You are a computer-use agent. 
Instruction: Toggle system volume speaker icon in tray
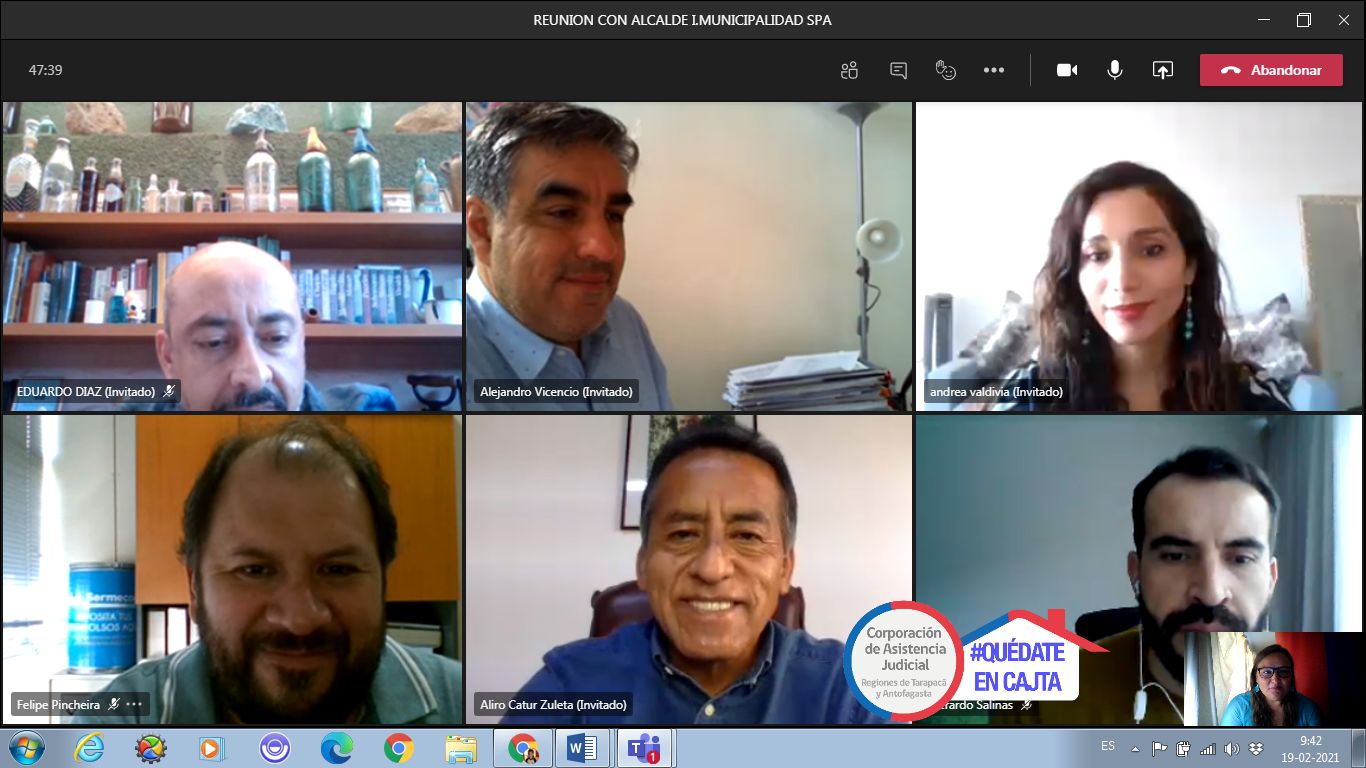(1231, 749)
